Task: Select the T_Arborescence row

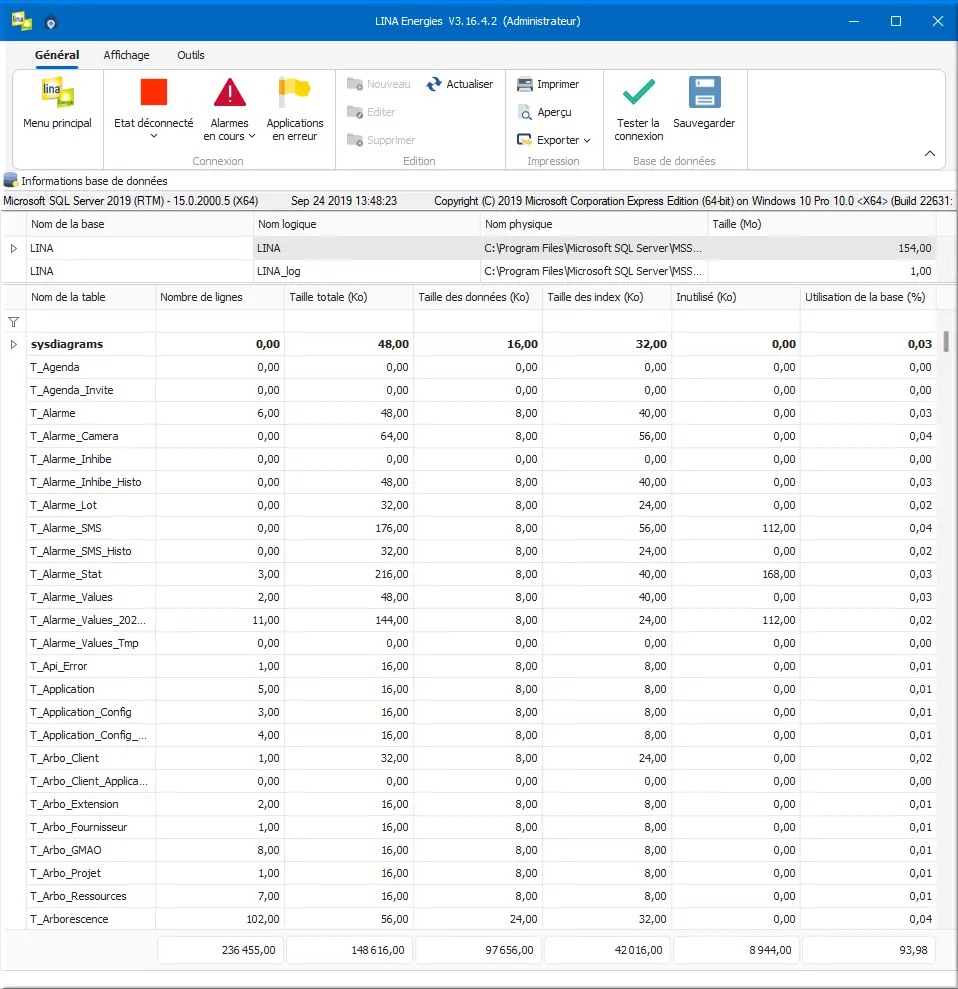Action: [x=481, y=919]
